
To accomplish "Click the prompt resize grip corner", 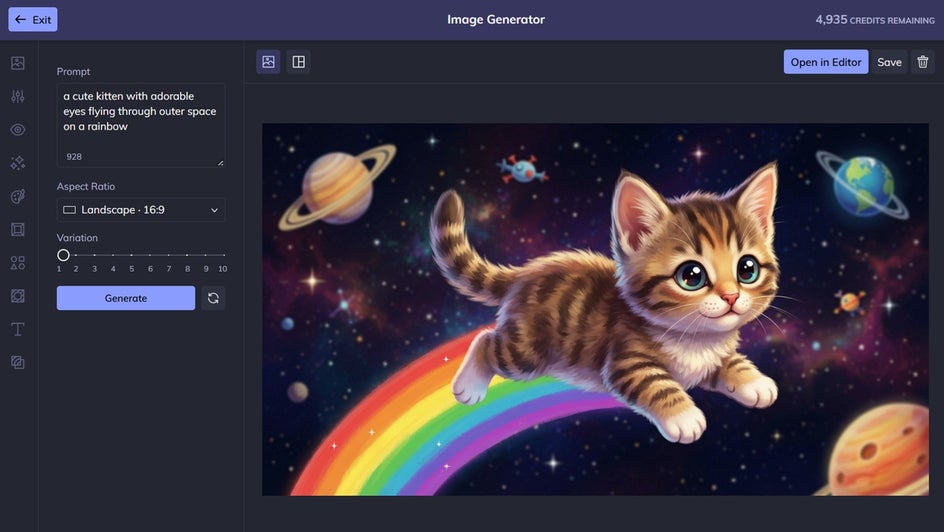I will pyautogui.click(x=220, y=162).
